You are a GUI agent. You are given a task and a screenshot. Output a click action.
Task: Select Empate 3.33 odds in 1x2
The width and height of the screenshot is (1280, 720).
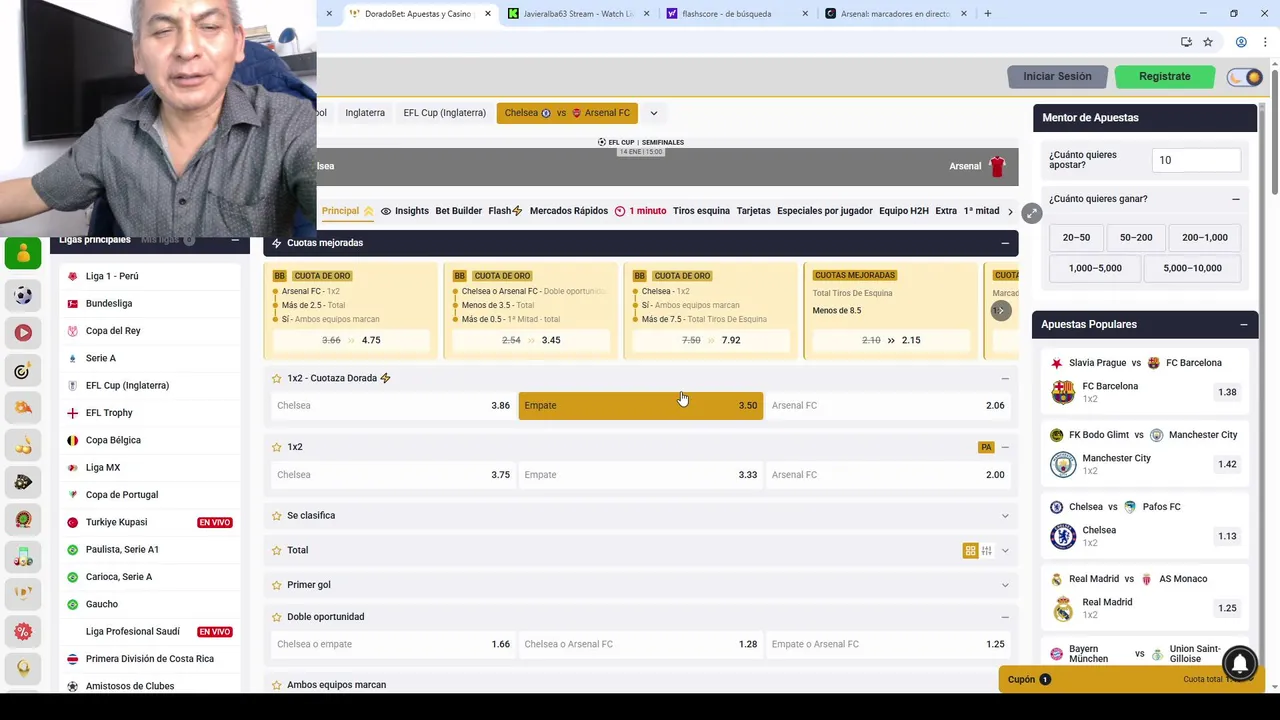click(640, 475)
